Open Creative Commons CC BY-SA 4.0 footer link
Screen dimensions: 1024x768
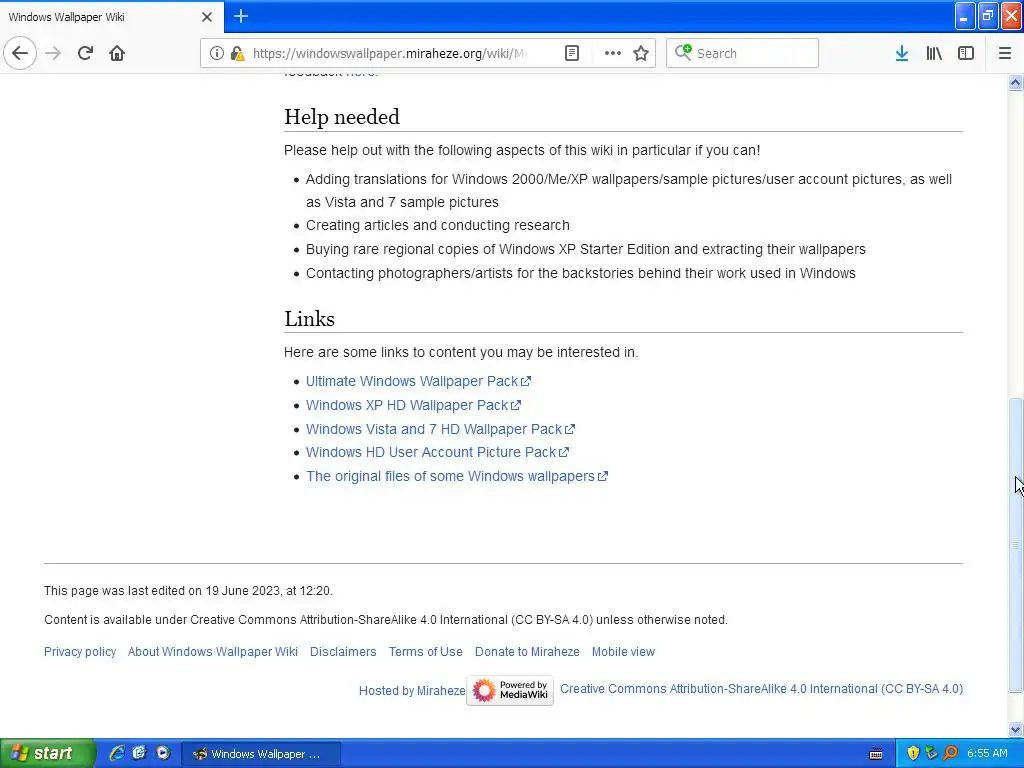click(x=761, y=689)
